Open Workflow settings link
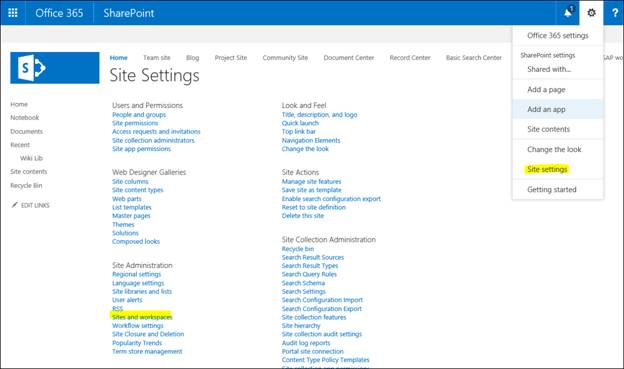Viewport: 624px width, 369px height. pyautogui.click(x=138, y=326)
